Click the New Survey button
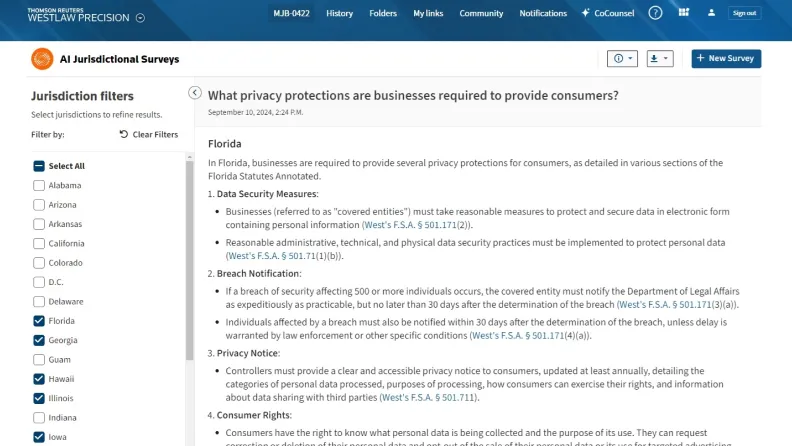 pos(726,59)
